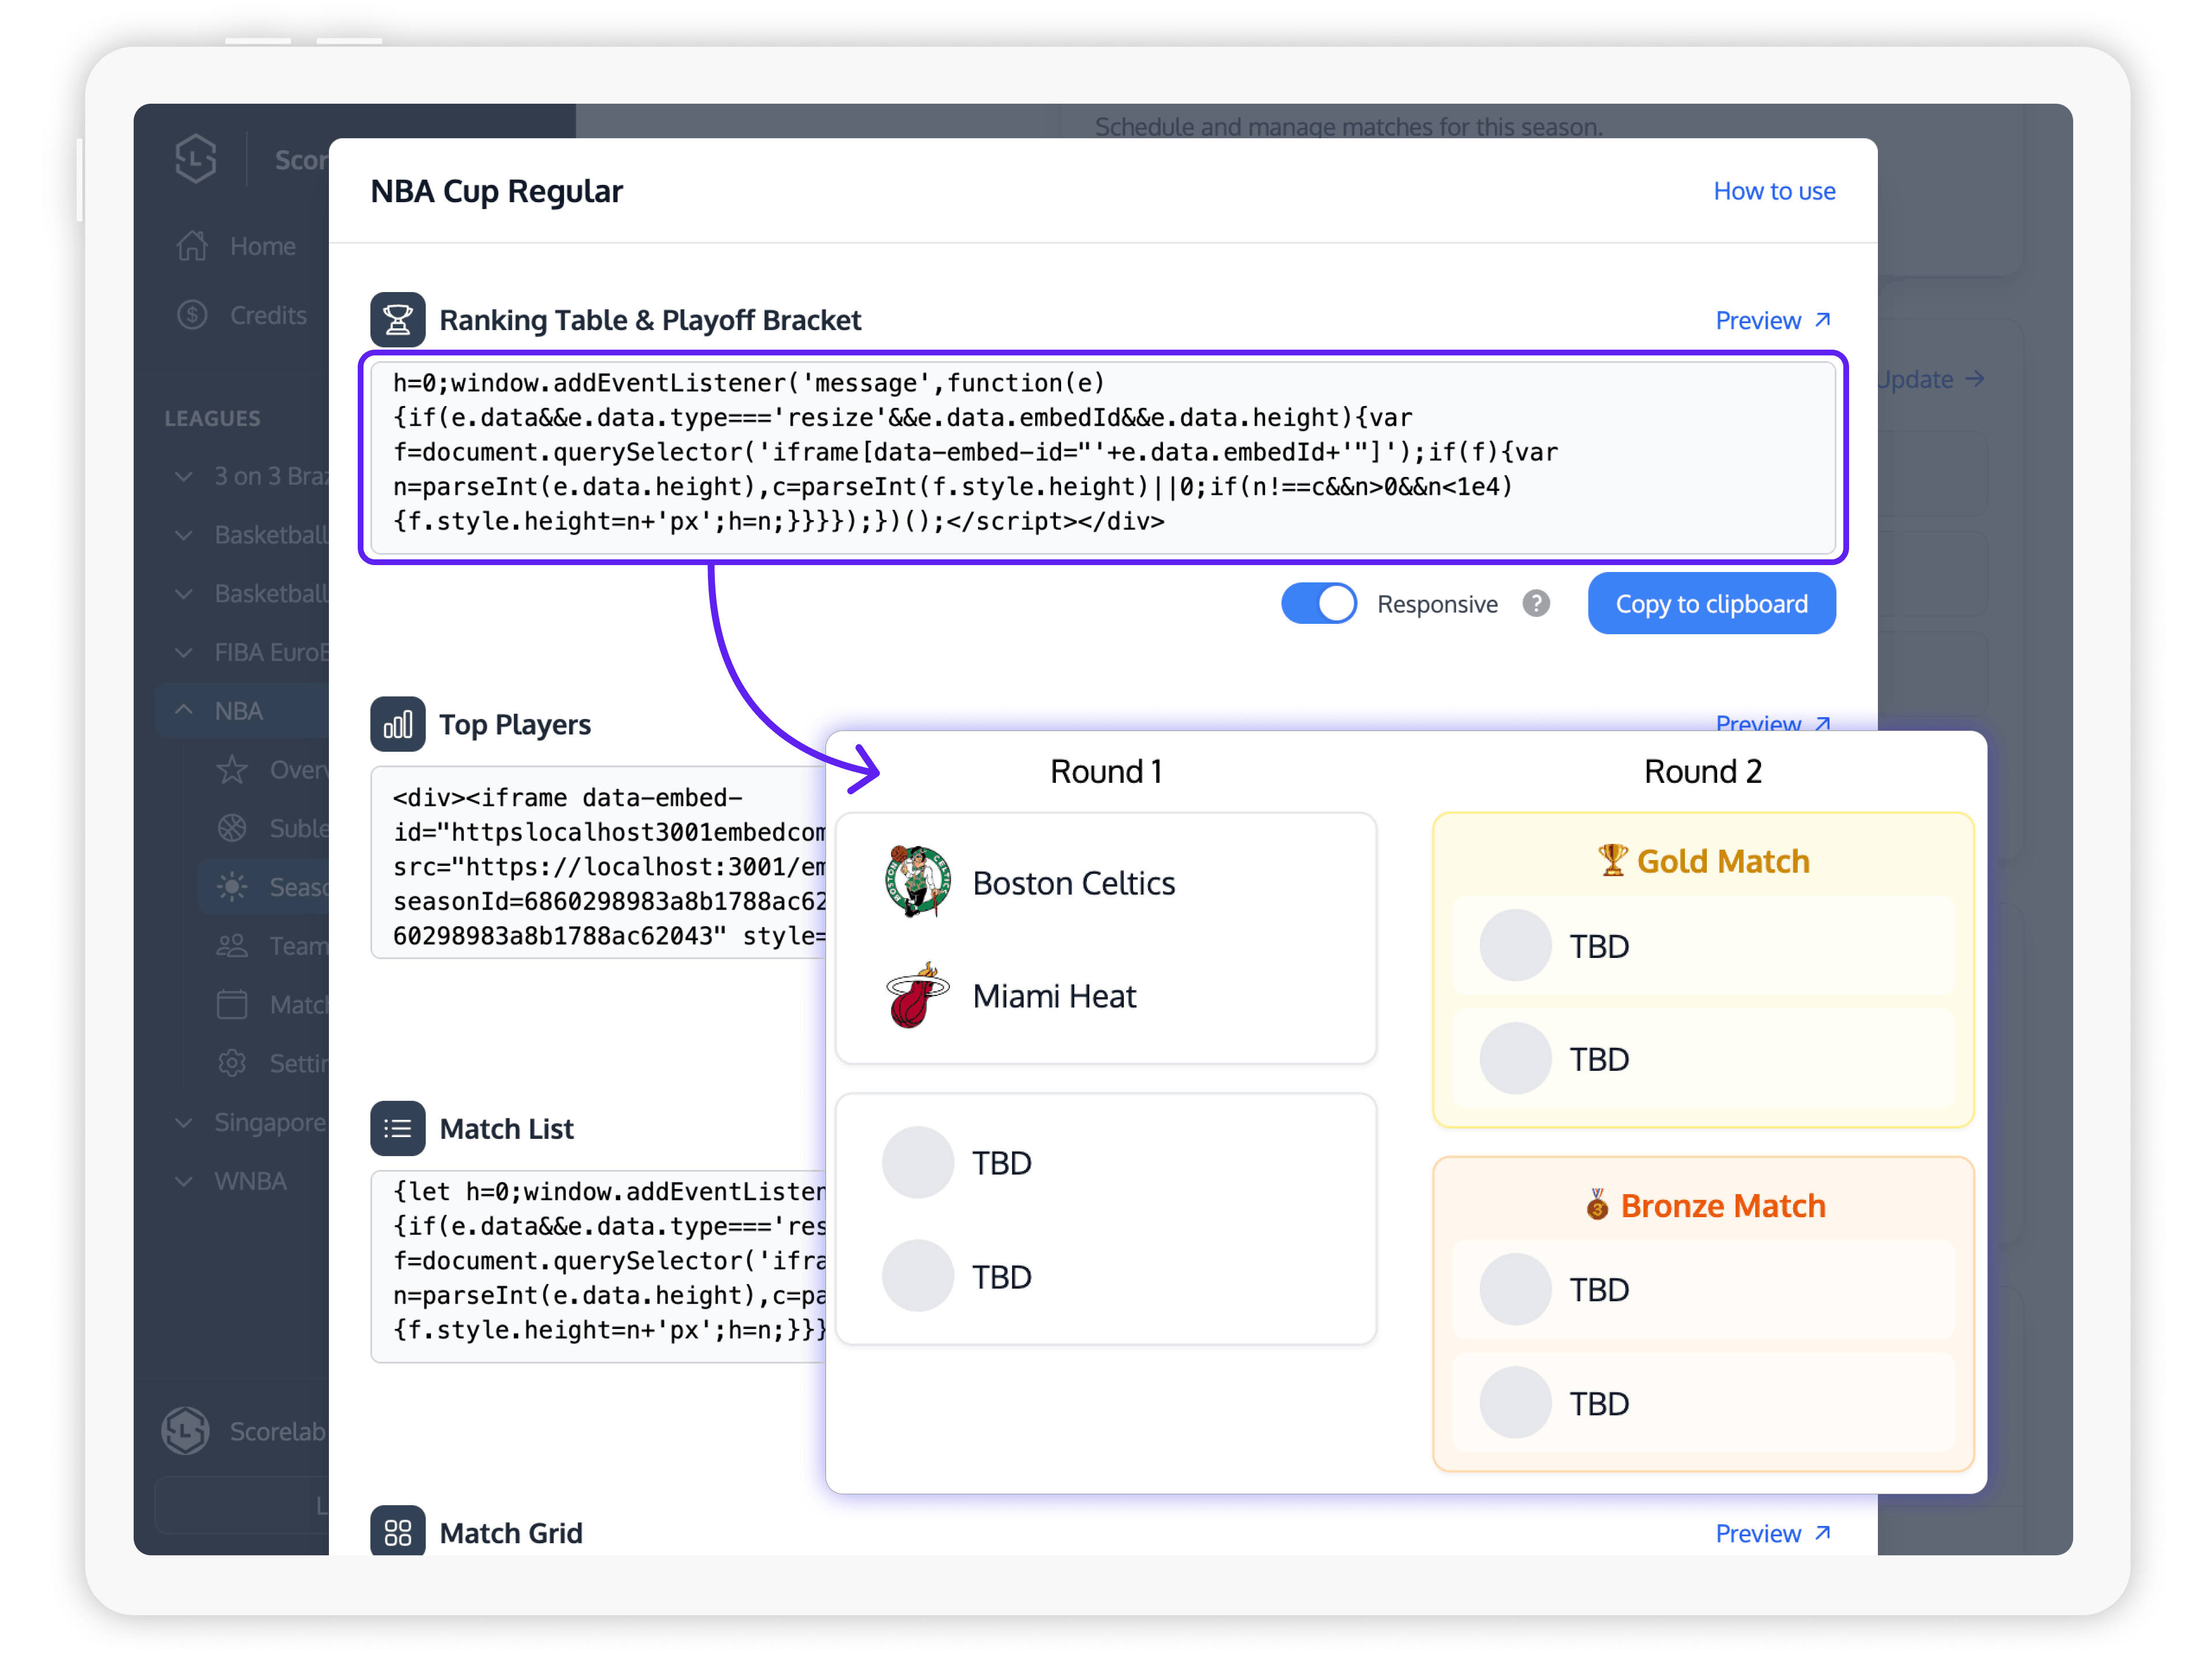Open Credits via the dollar coin icon
This screenshot has width=2212, height=1659.
tap(192, 315)
